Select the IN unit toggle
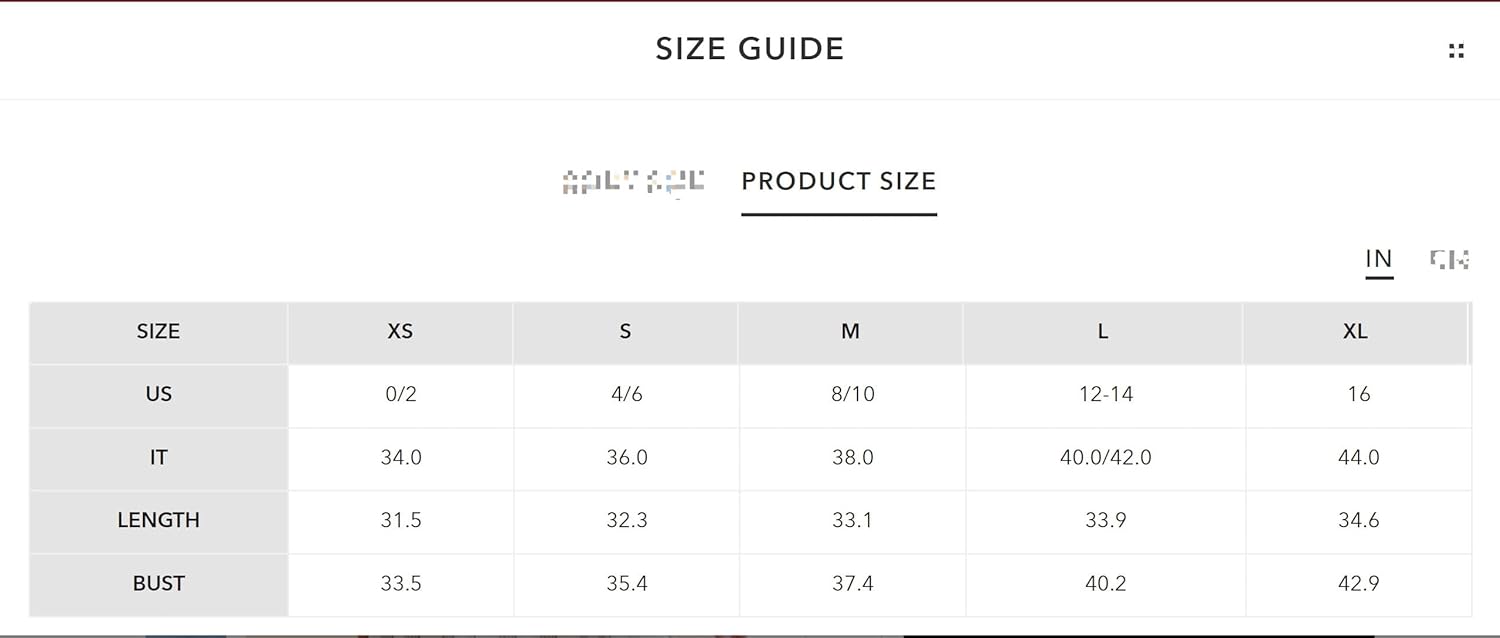Screen dimensions: 1500x638 pyautogui.click(x=1379, y=259)
